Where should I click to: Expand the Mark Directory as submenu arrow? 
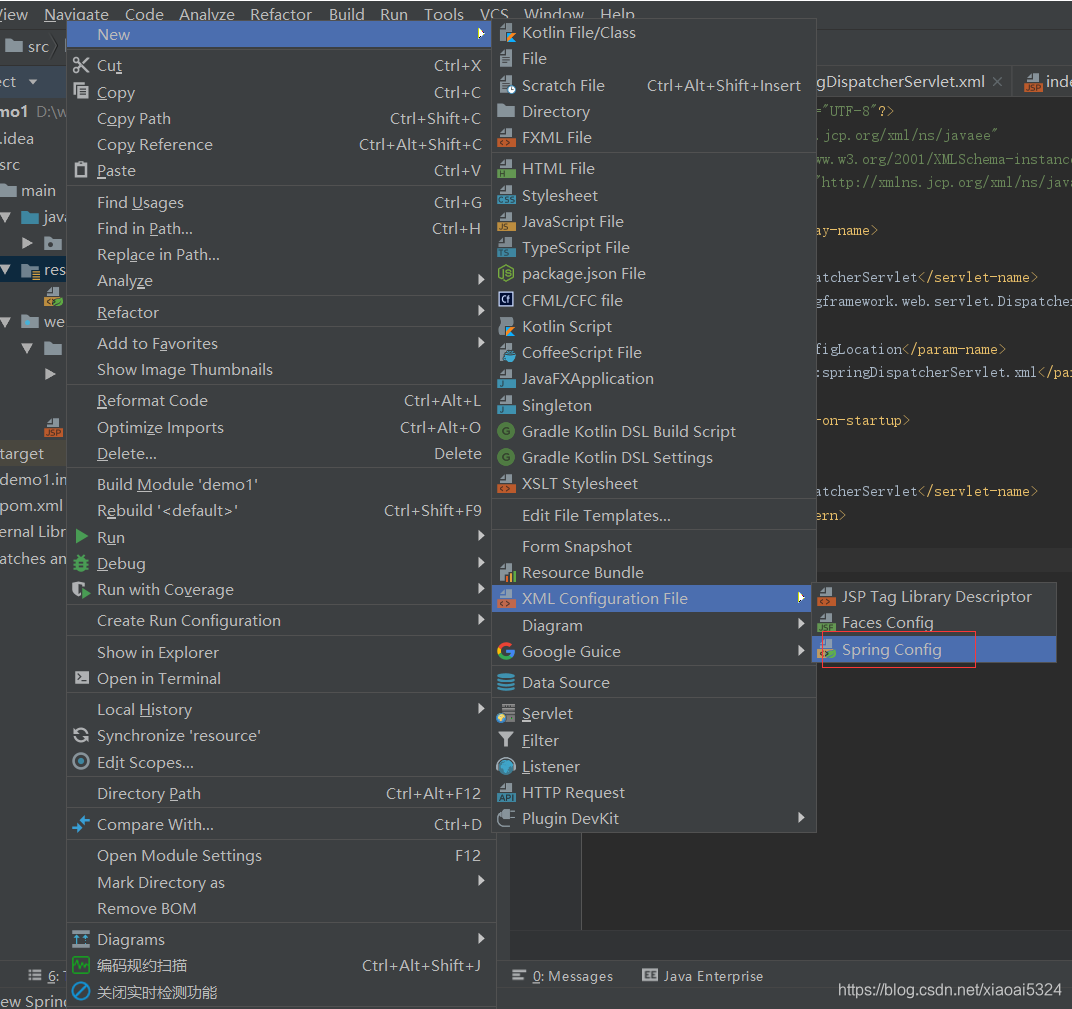(x=481, y=881)
